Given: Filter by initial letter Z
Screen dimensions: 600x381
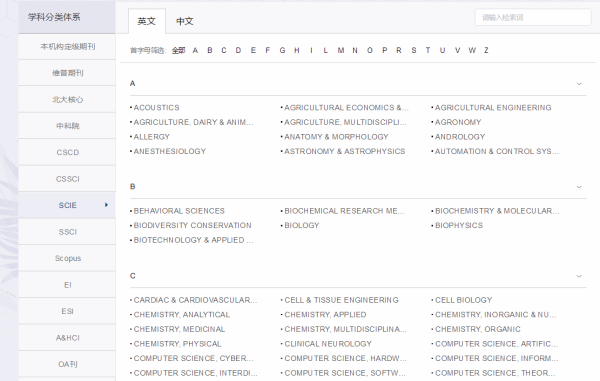Looking at the screenshot, I should [x=486, y=50].
